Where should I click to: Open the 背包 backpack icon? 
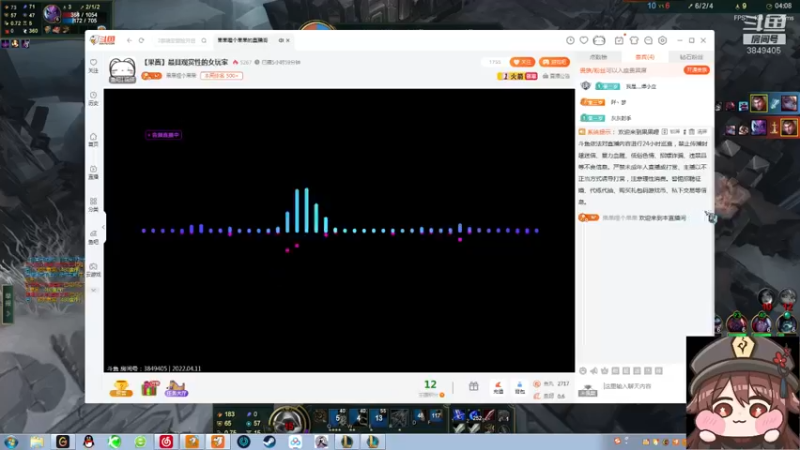[519, 388]
